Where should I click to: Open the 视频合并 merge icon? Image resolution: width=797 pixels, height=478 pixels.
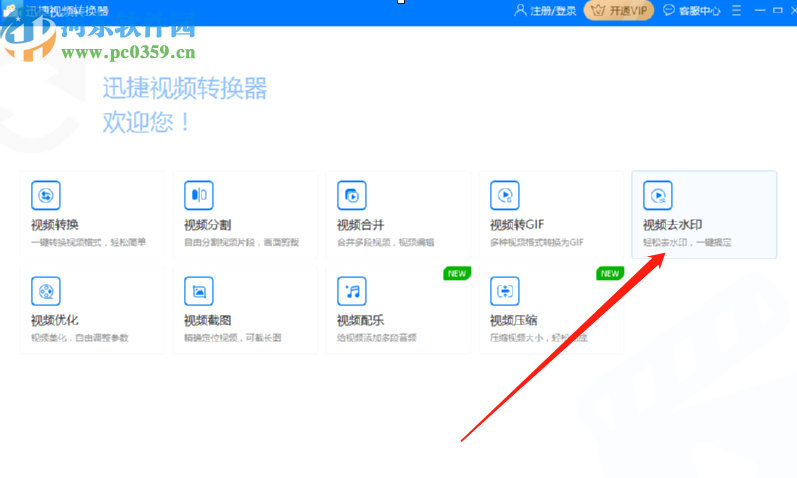(x=352, y=195)
